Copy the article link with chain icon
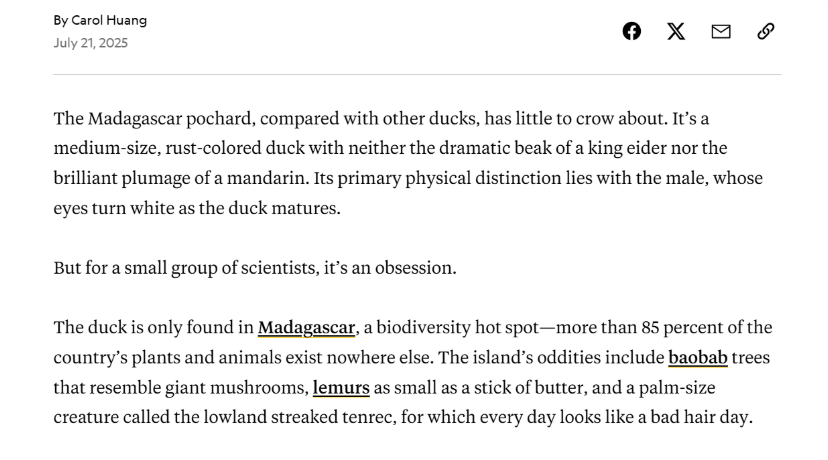 click(x=766, y=31)
